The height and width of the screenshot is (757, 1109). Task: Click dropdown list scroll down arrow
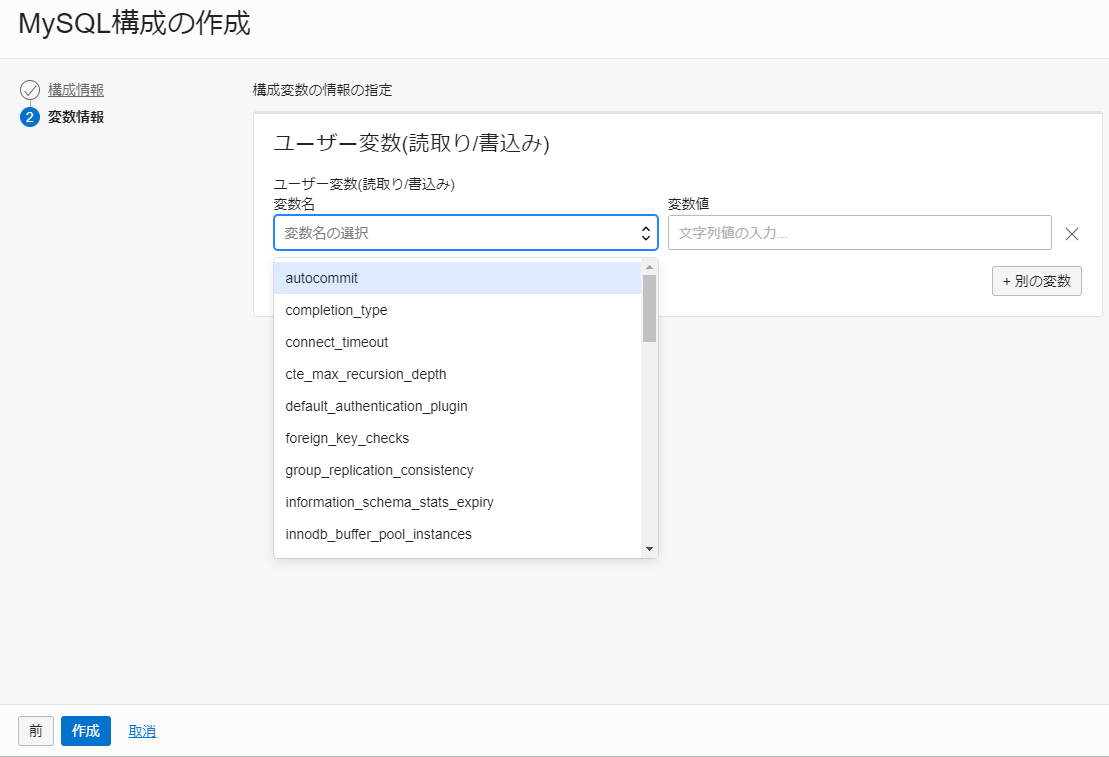click(x=649, y=549)
